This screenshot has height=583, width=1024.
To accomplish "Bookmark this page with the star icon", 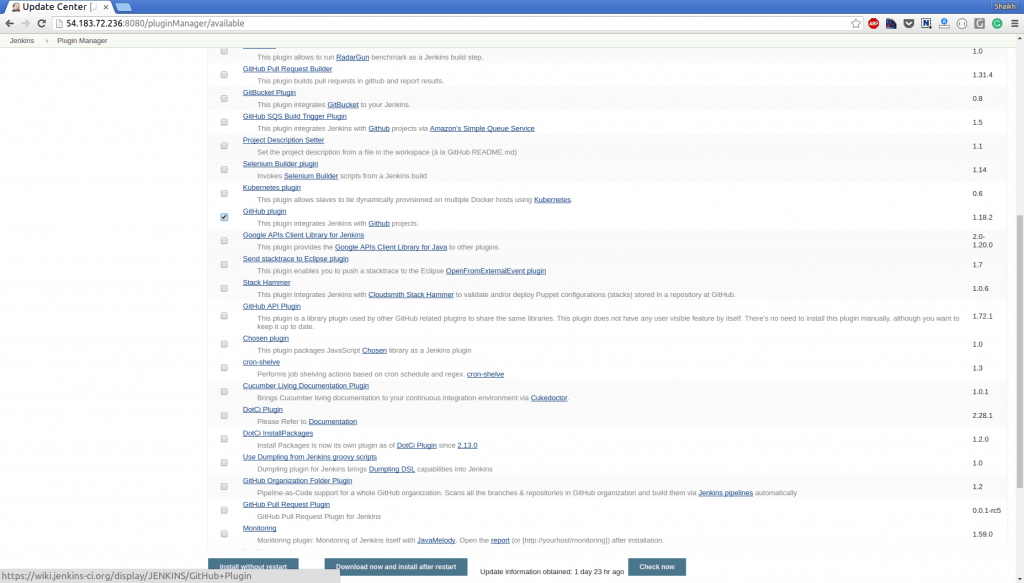I will pyautogui.click(x=854, y=23).
